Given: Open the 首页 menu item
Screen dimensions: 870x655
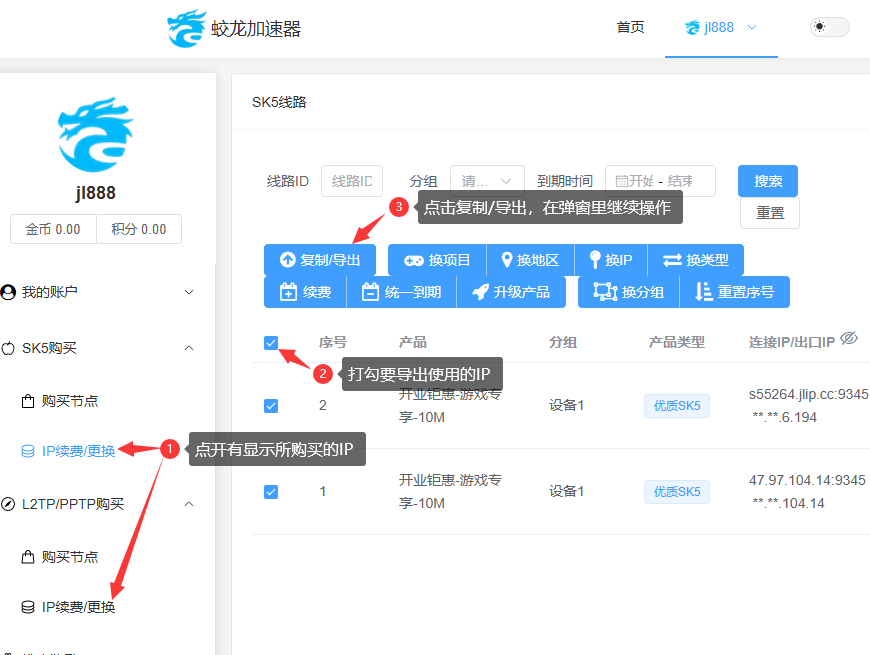Looking at the screenshot, I should (x=631, y=27).
